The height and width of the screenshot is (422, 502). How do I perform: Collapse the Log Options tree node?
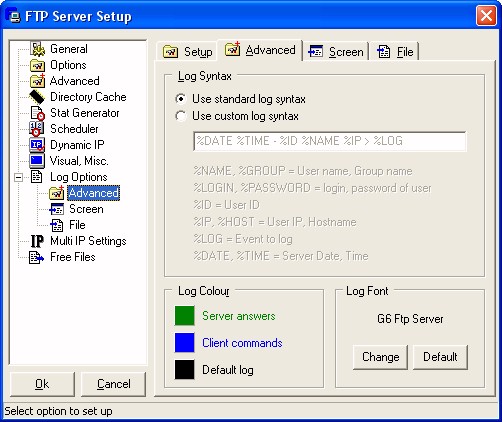click(19, 177)
